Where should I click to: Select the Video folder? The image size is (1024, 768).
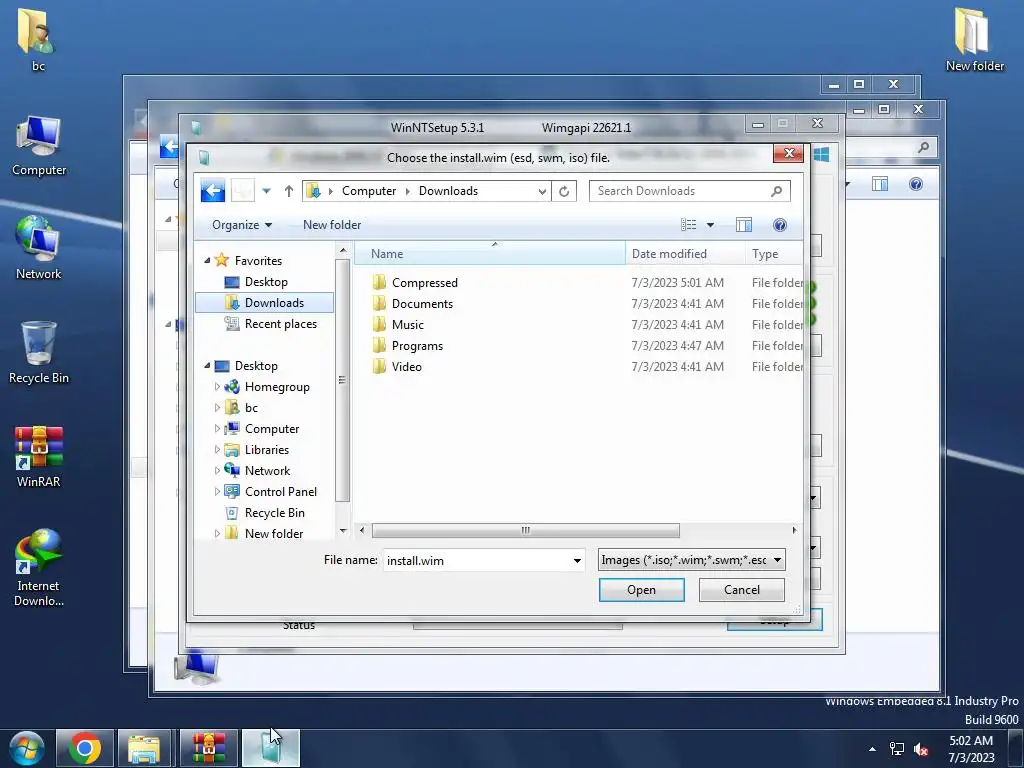point(406,366)
